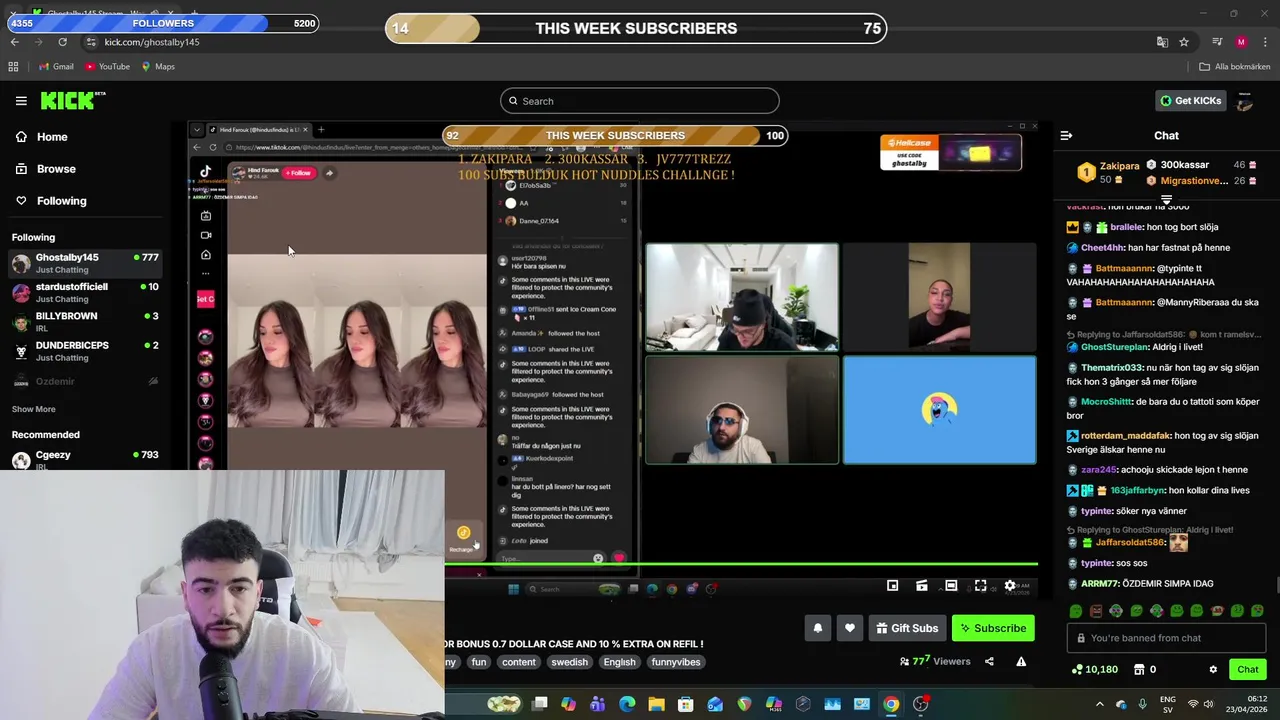Switch the player to theater mode
Screen dimensions: 1280x720
click(x=951, y=586)
